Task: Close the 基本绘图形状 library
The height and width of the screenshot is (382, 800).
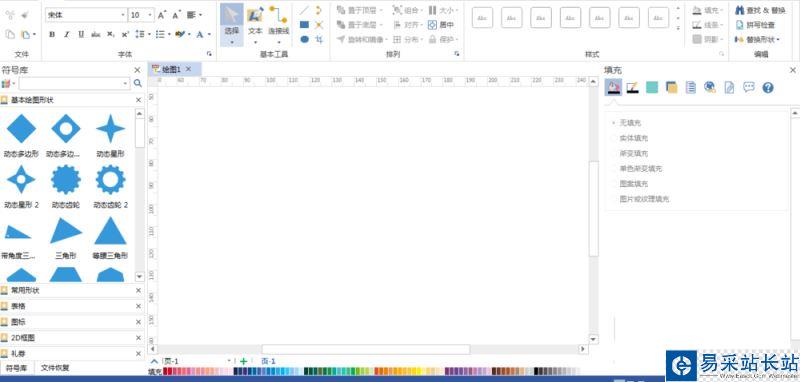Action: [138, 100]
